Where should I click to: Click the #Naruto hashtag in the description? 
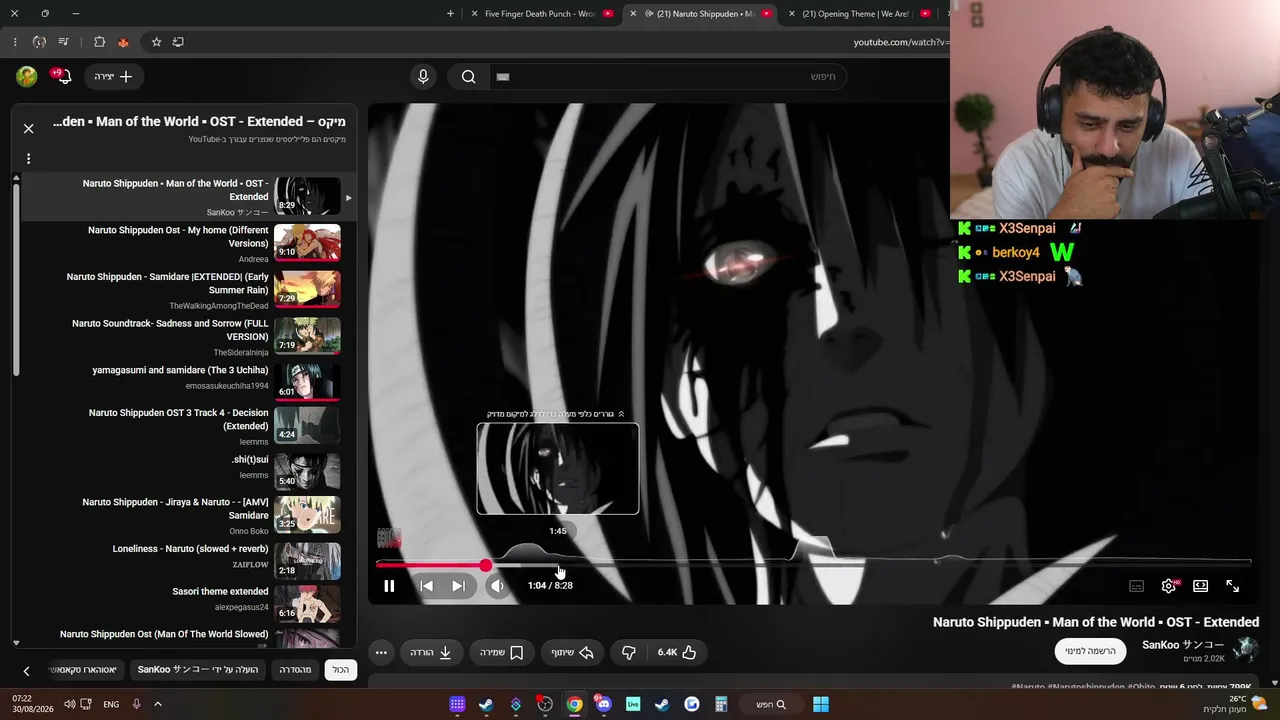coord(1029,688)
